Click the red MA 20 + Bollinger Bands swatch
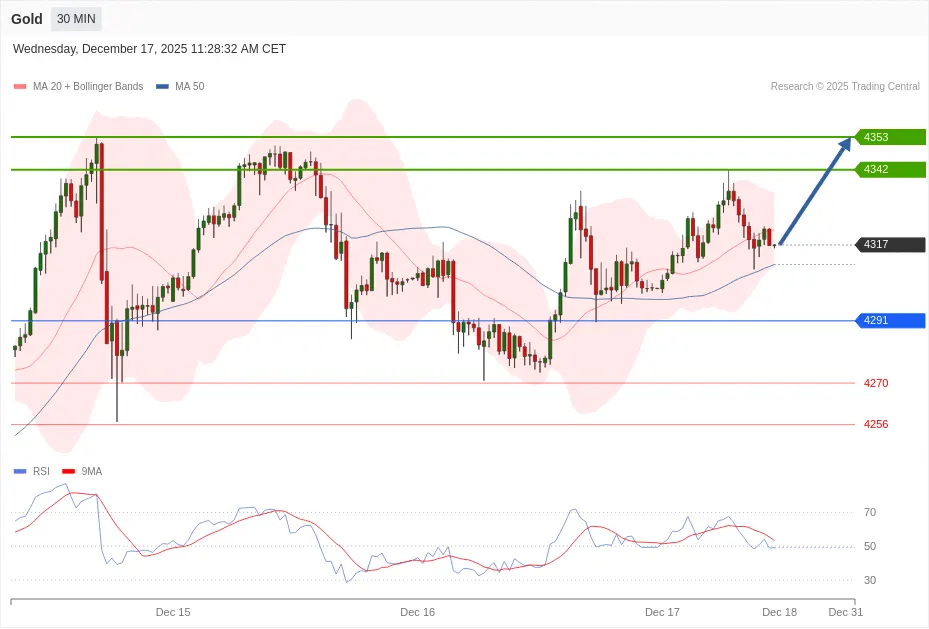 19,87
